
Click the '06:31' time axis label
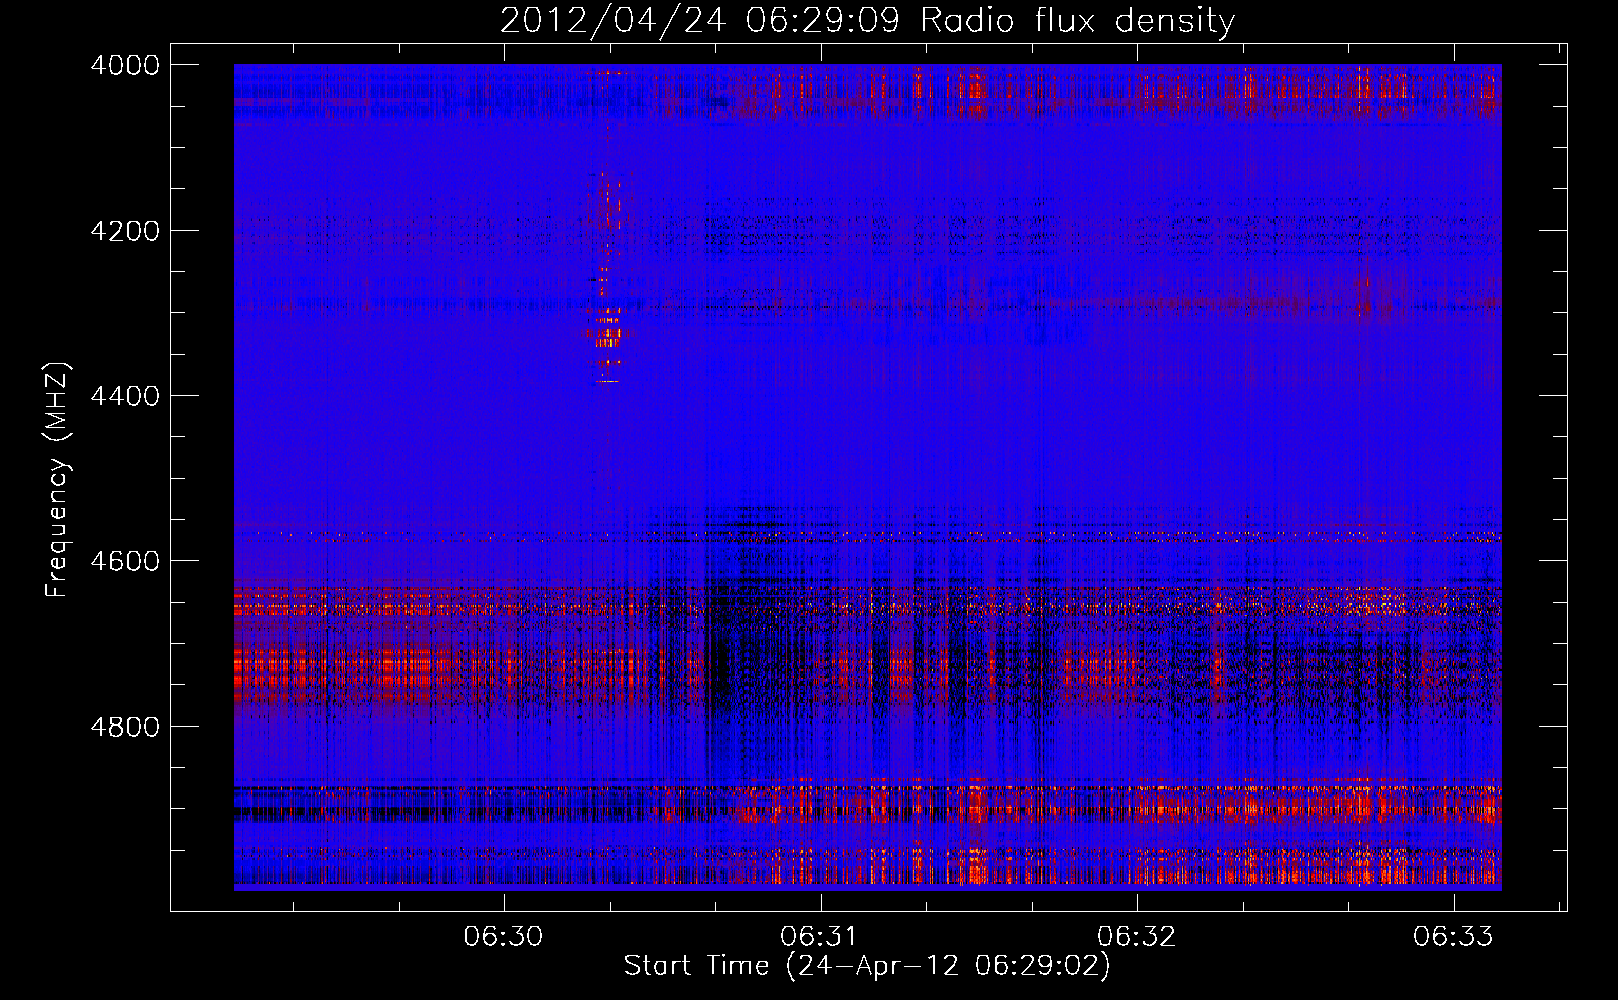click(820, 937)
